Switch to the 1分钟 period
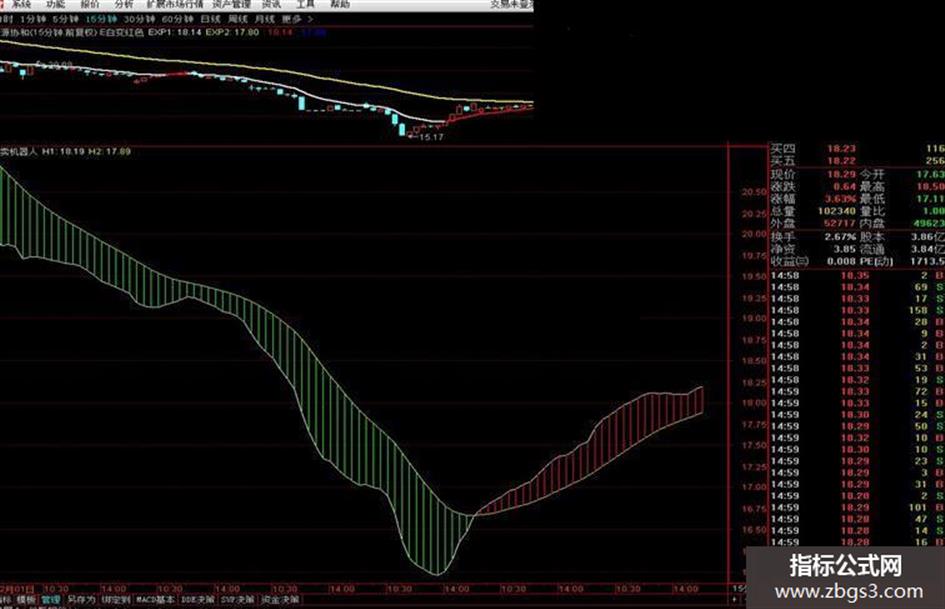 point(33,19)
